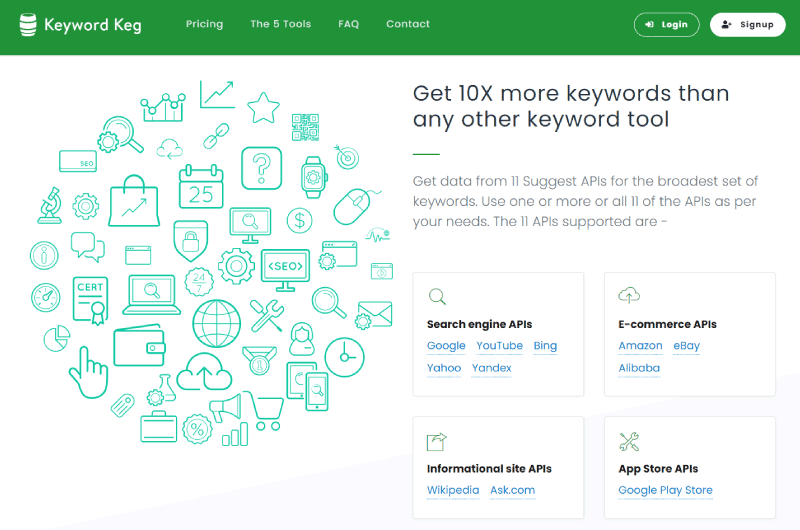The image size is (800, 530).
Task: Go to the FAQ page
Action: (x=348, y=24)
